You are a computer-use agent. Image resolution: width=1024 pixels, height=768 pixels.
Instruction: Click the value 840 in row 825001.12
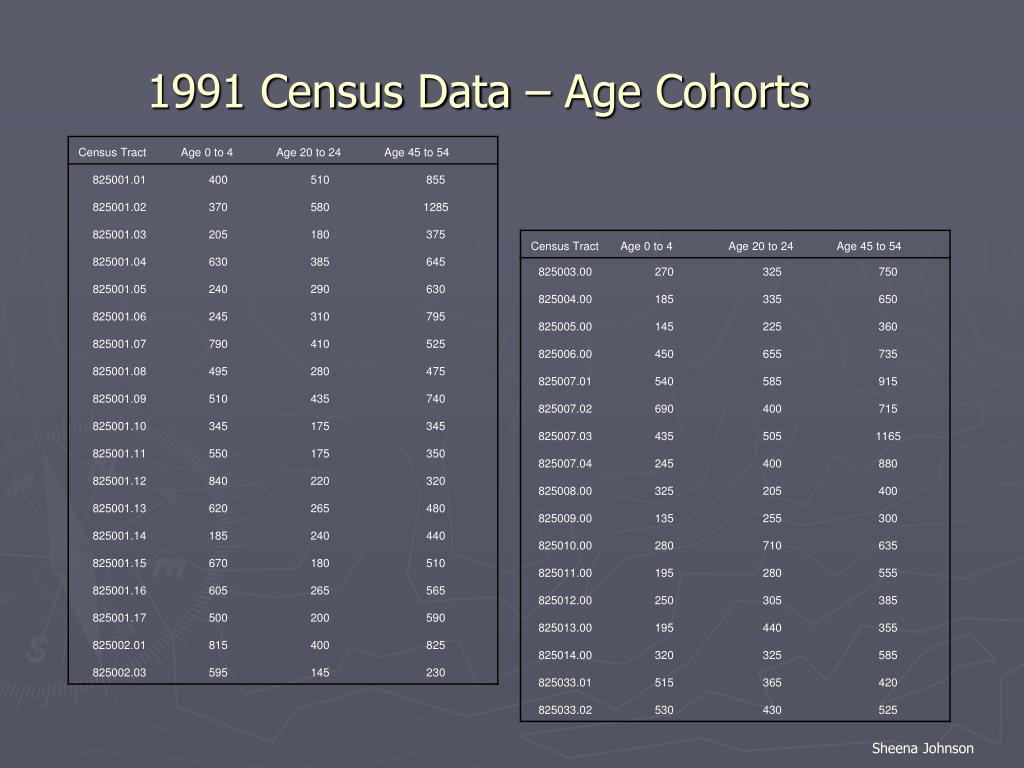pyautogui.click(x=218, y=481)
